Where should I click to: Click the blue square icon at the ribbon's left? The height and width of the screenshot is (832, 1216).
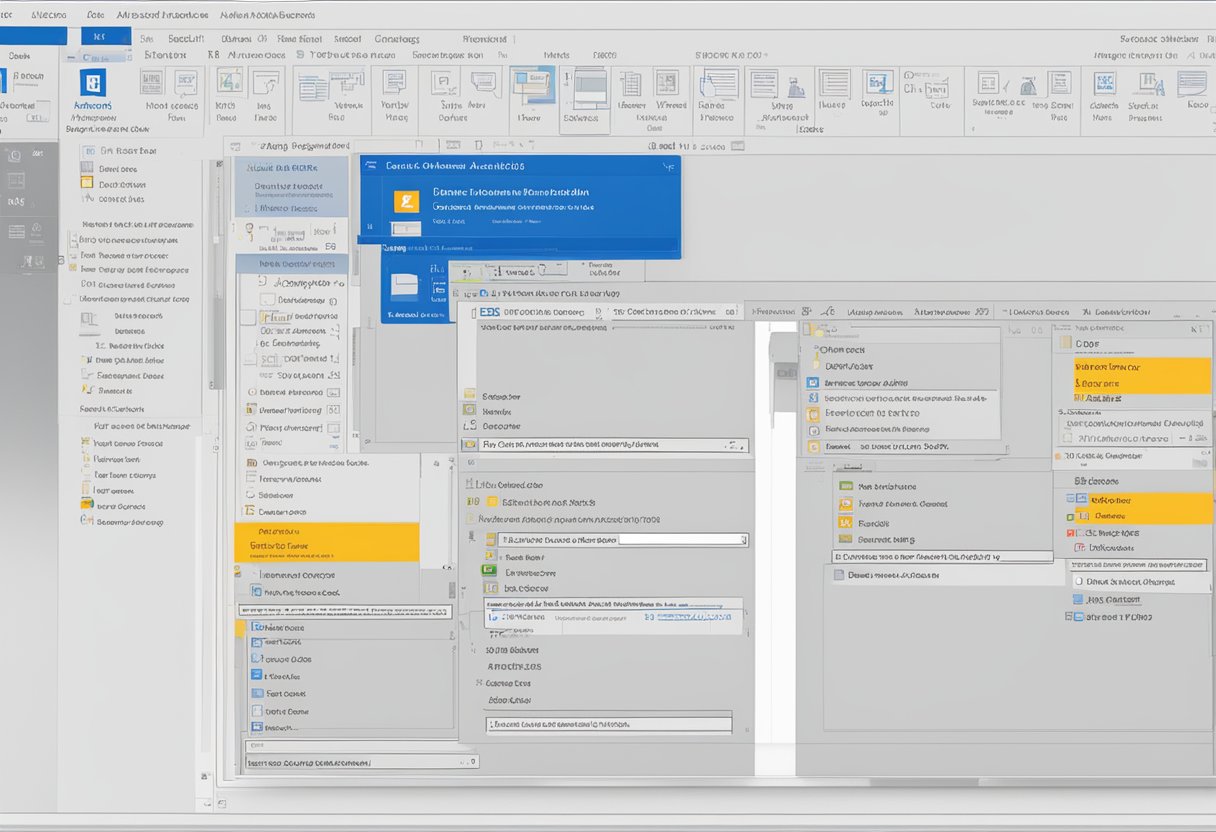93,83
